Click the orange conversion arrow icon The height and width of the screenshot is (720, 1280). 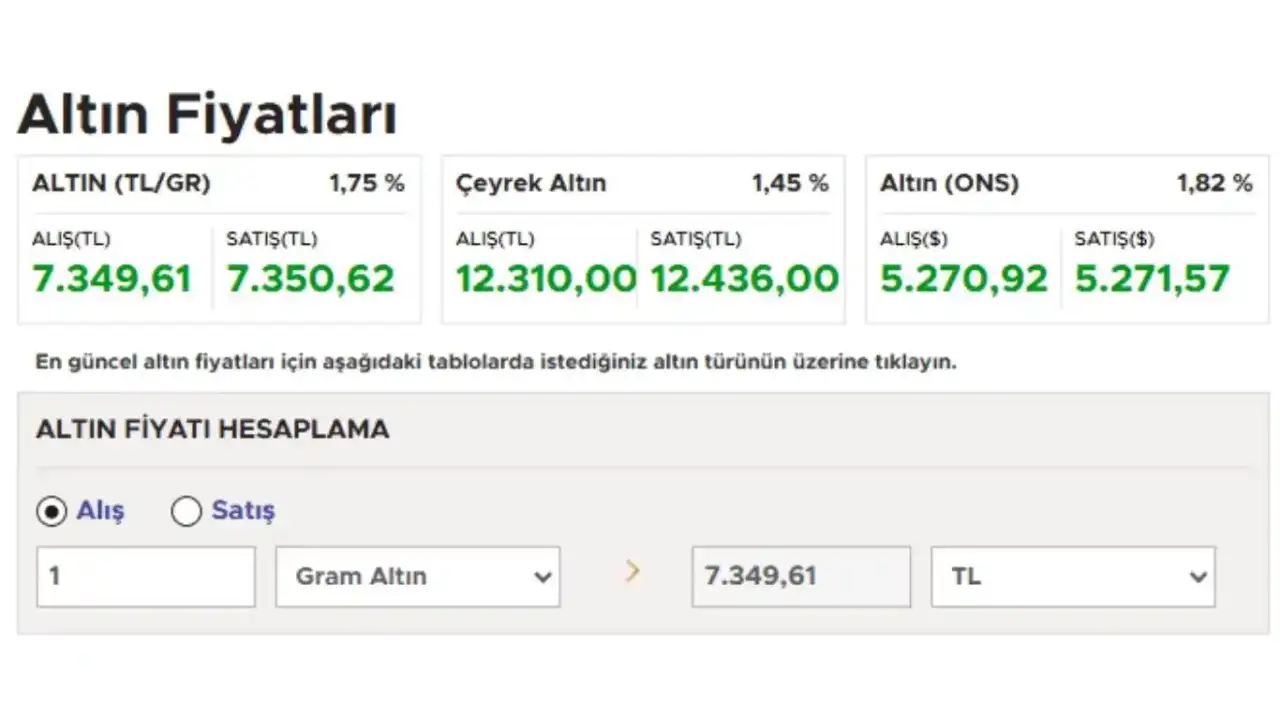[x=632, y=572]
